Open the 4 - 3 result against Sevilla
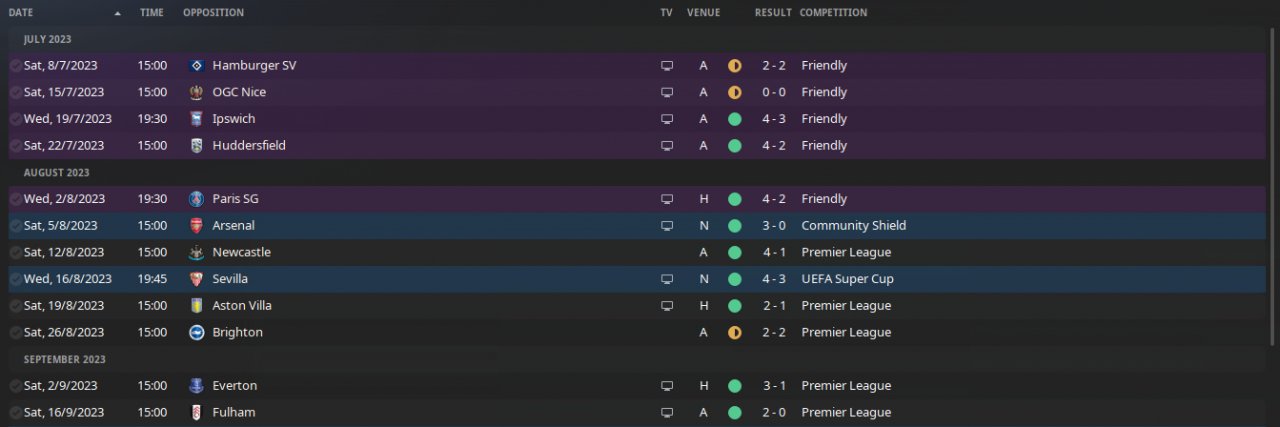This screenshot has width=1280, height=427. (x=772, y=279)
